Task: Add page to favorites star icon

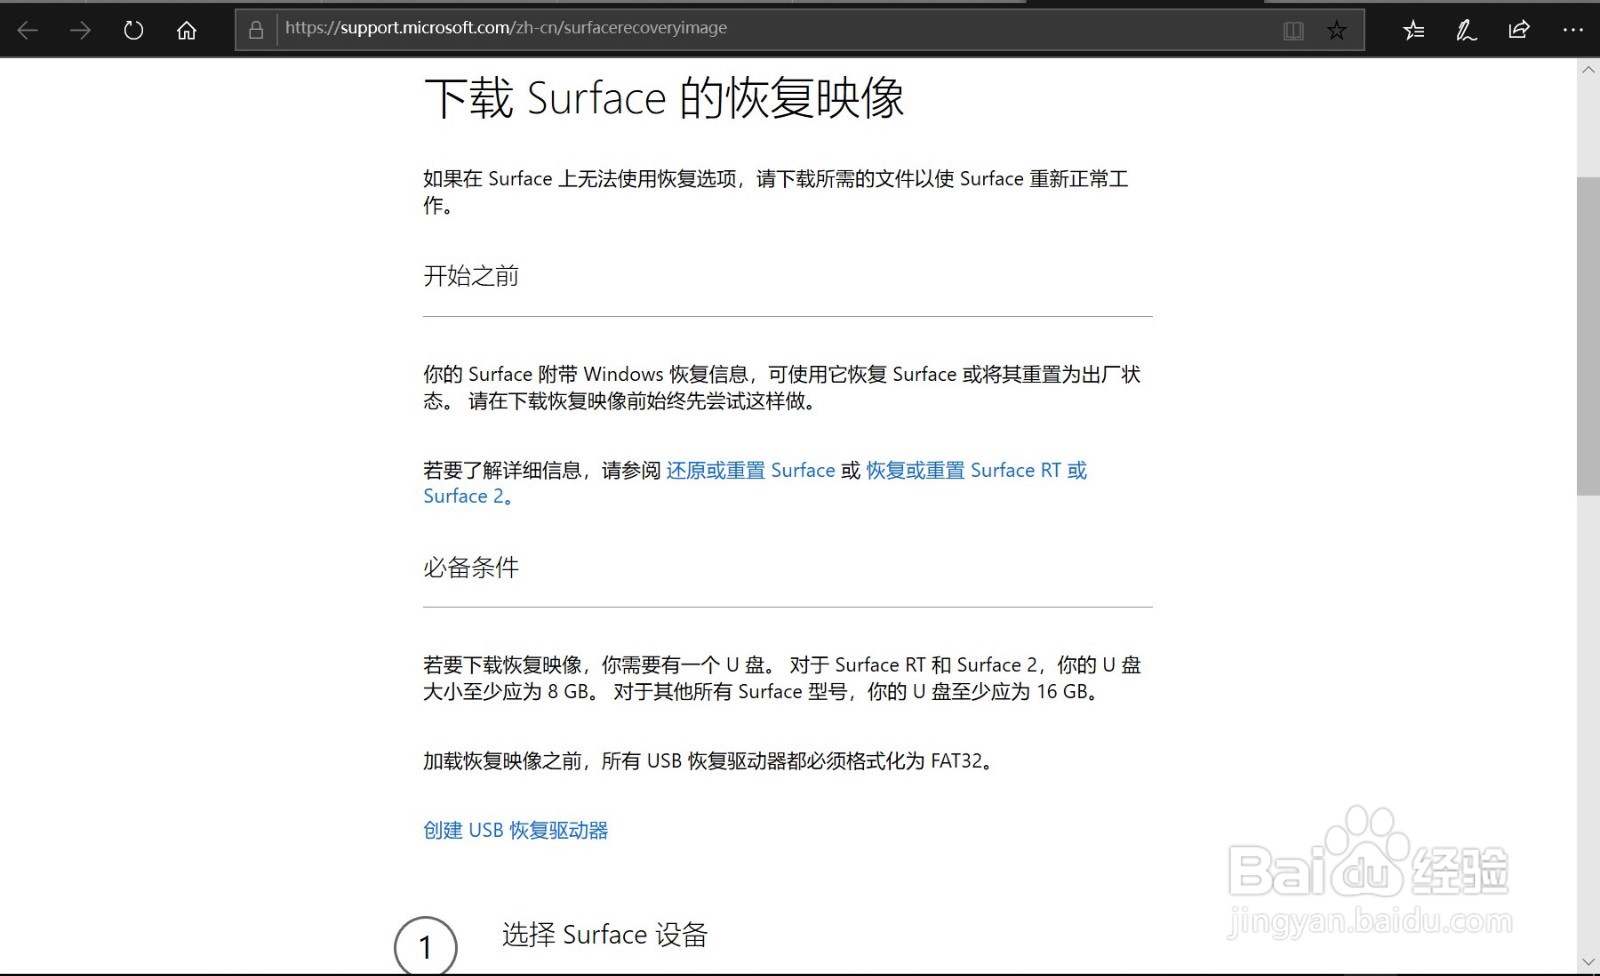Action: pos(1337,30)
